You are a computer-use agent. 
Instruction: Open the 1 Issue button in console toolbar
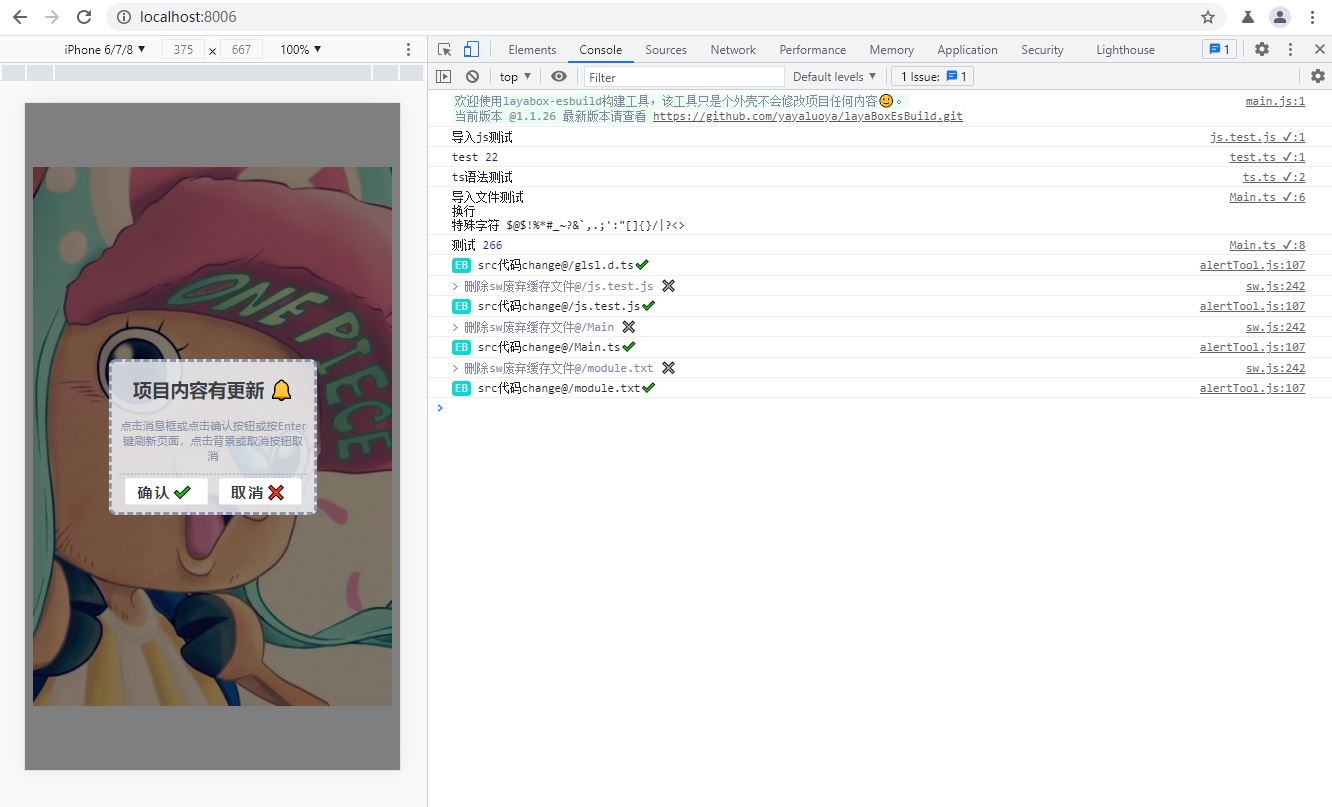coord(931,76)
